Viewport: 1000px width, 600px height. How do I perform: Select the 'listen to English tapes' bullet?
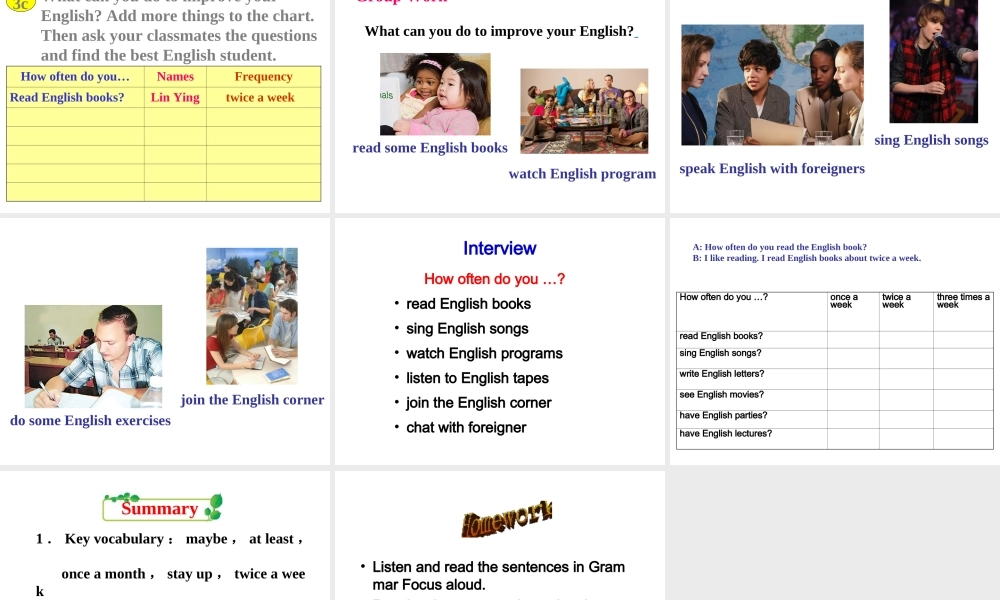[x=477, y=378]
